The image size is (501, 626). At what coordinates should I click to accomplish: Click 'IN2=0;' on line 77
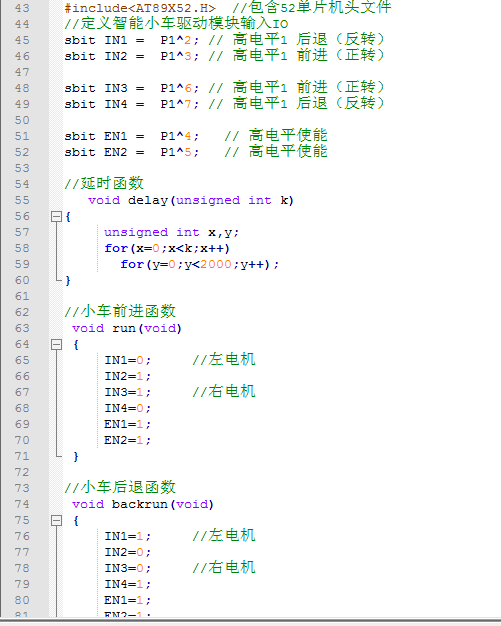click(x=127, y=553)
